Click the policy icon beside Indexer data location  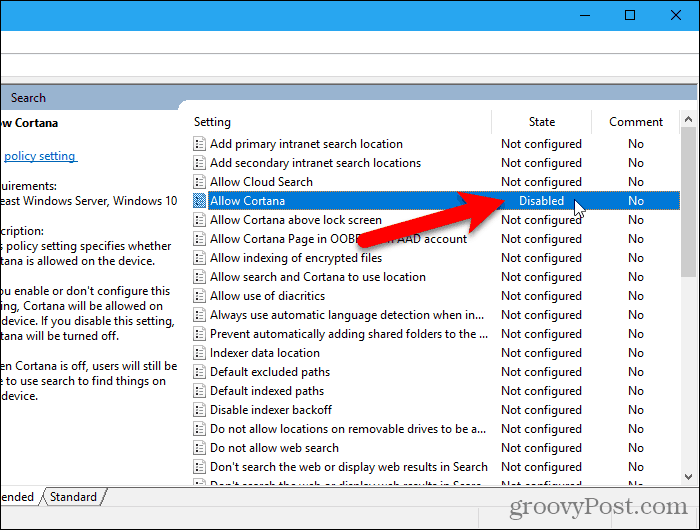tap(199, 353)
